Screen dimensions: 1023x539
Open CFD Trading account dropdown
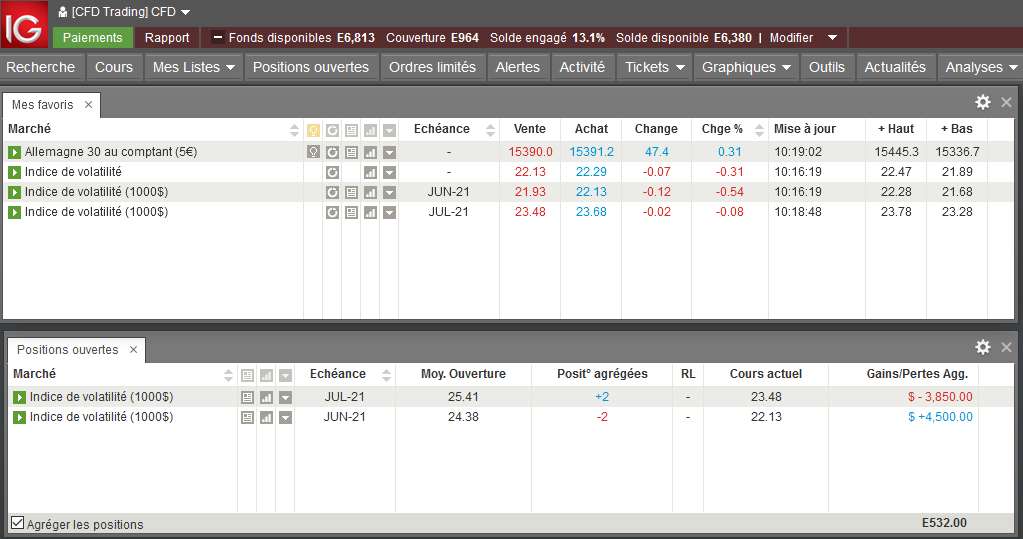(x=185, y=12)
